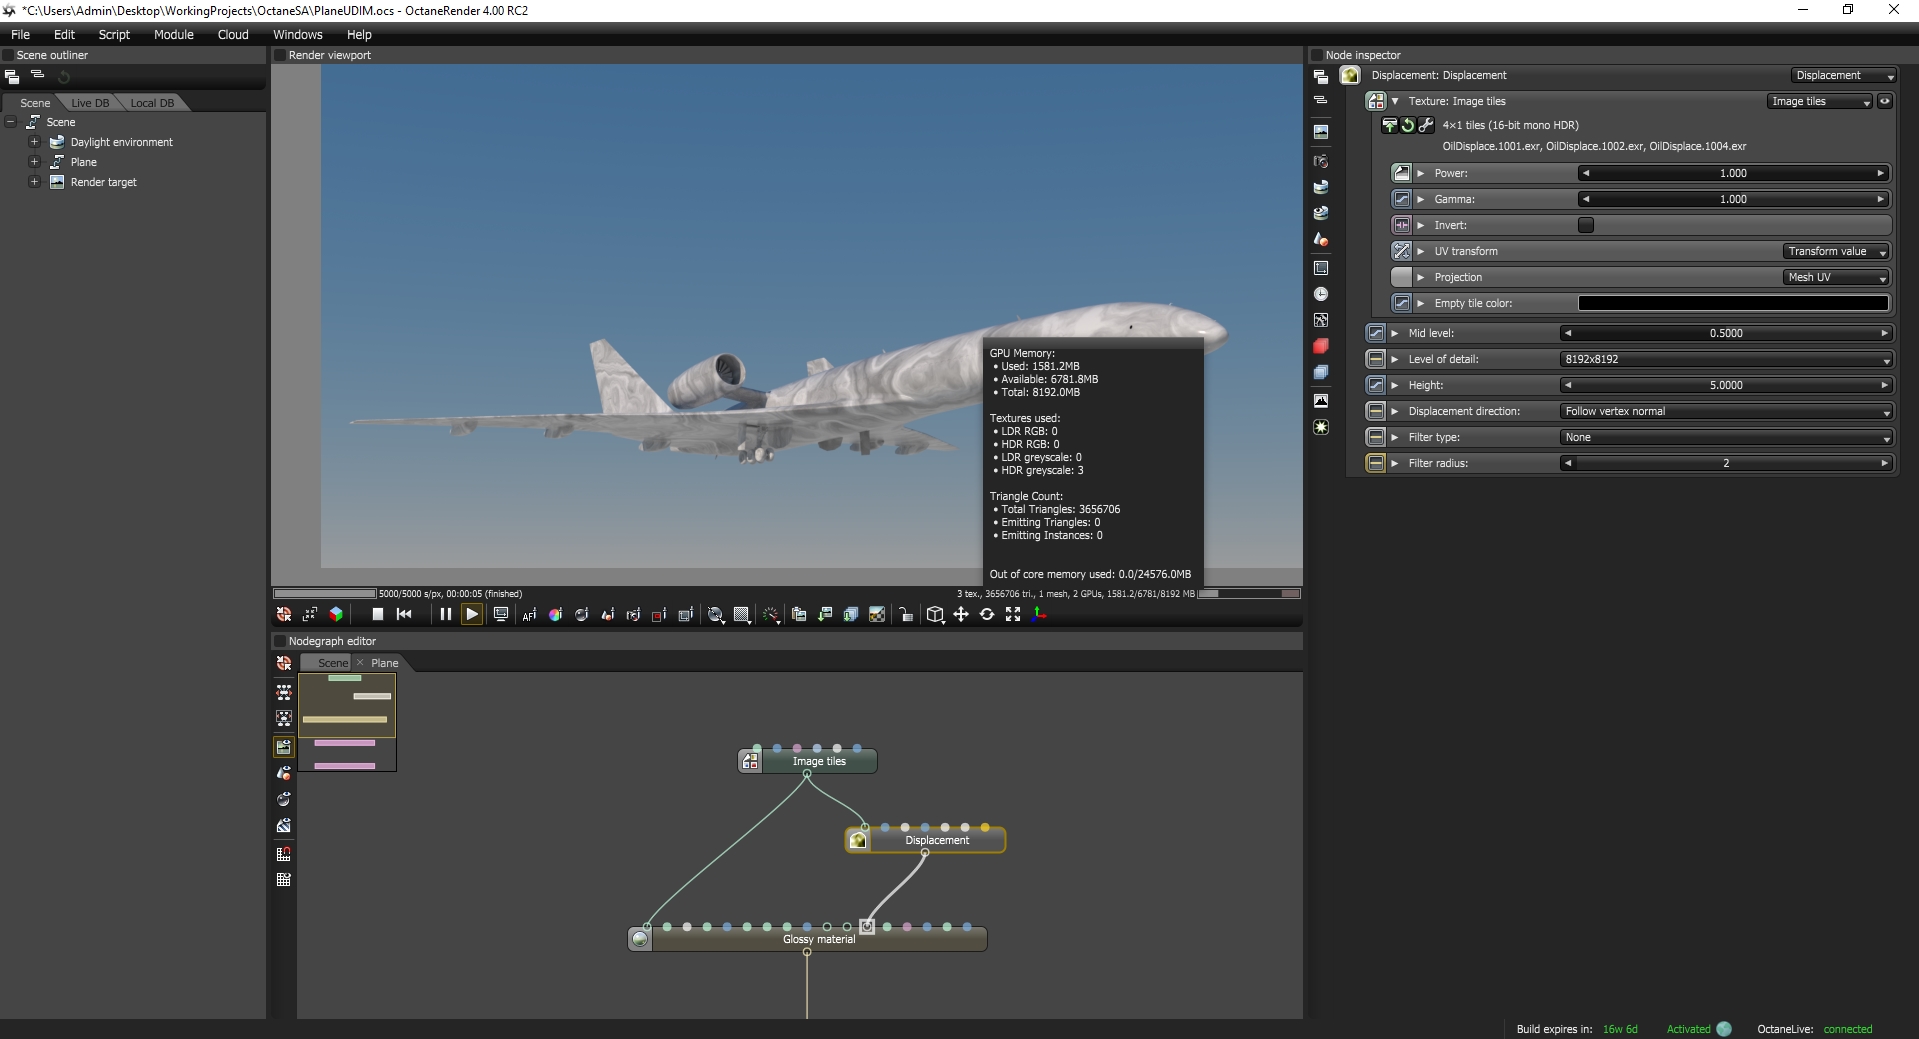
Task: Open the Module menu
Action: point(174,34)
